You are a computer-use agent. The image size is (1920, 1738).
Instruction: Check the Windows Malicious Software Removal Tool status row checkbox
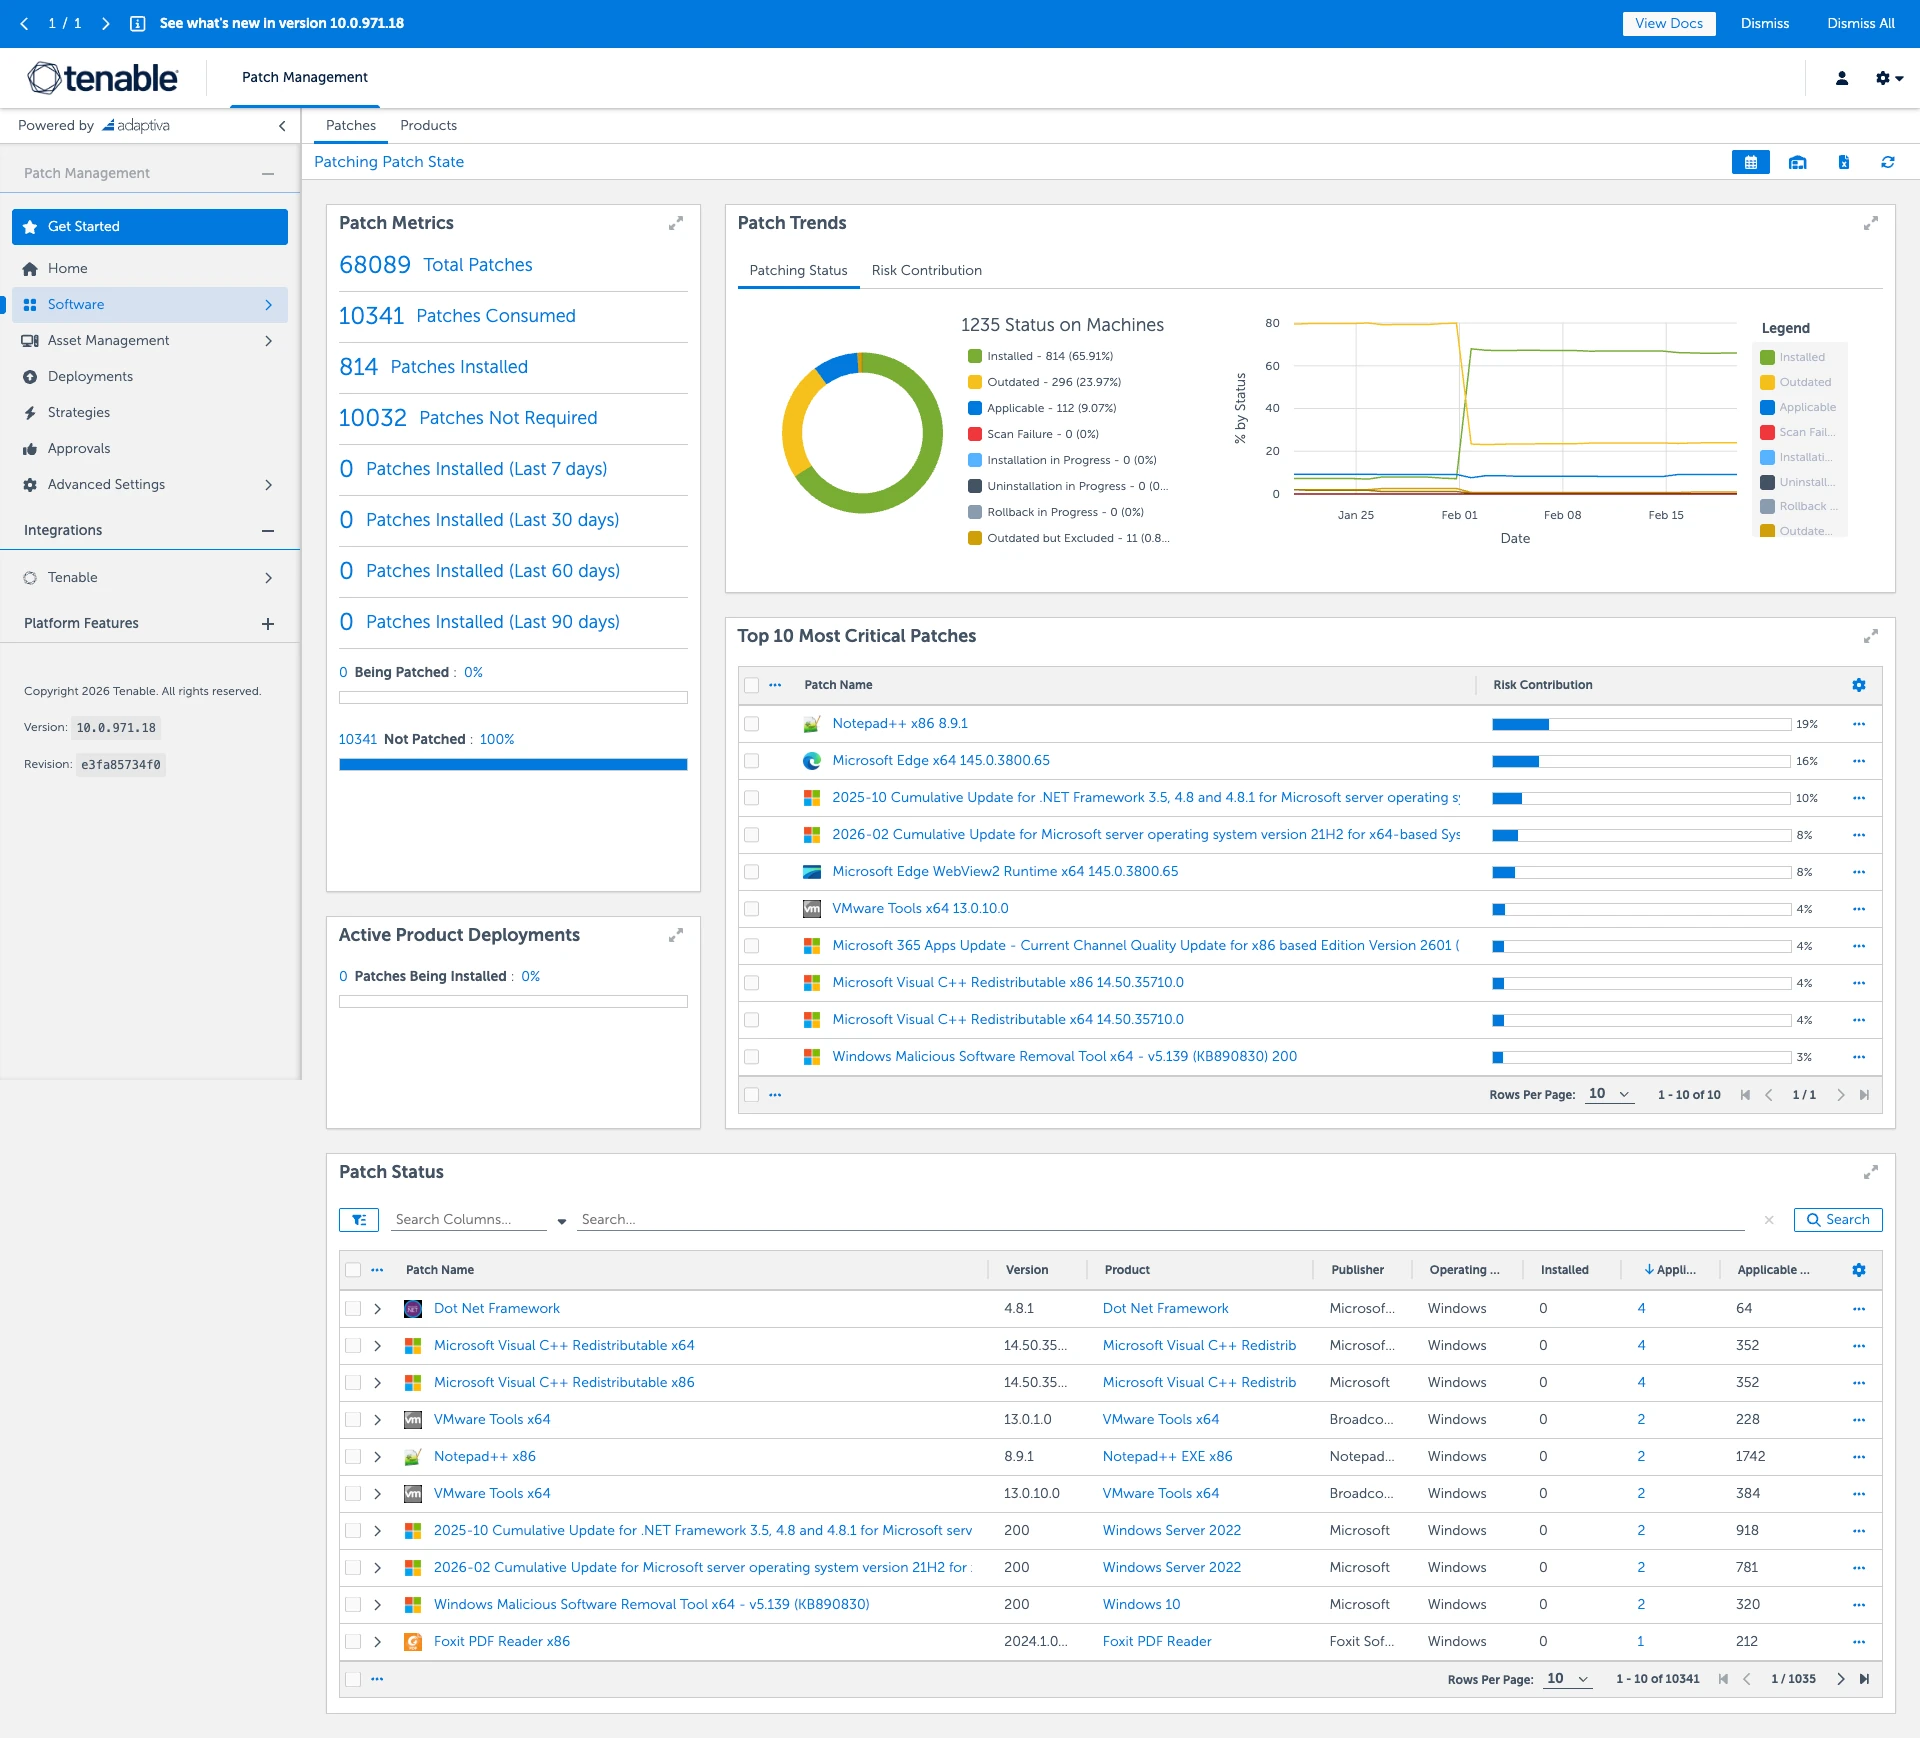(x=353, y=1605)
